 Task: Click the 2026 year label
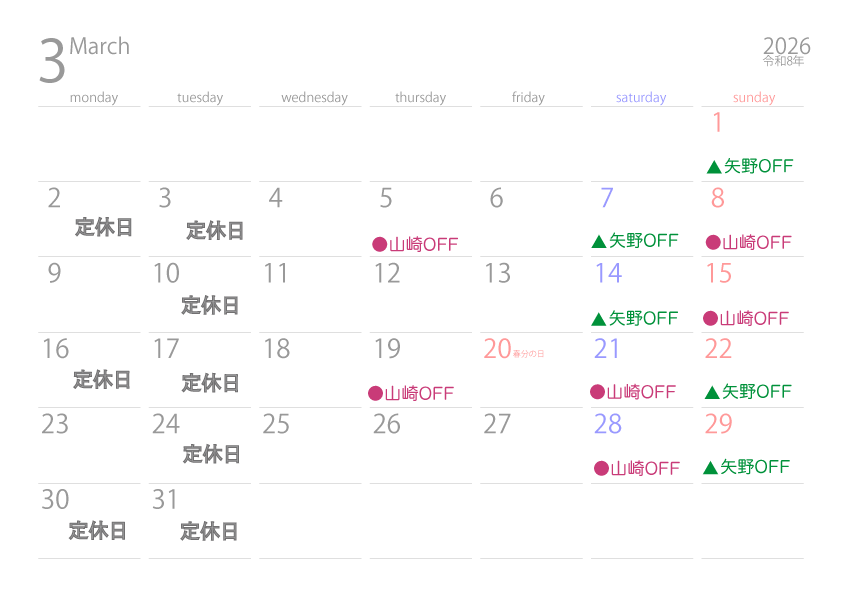click(786, 46)
